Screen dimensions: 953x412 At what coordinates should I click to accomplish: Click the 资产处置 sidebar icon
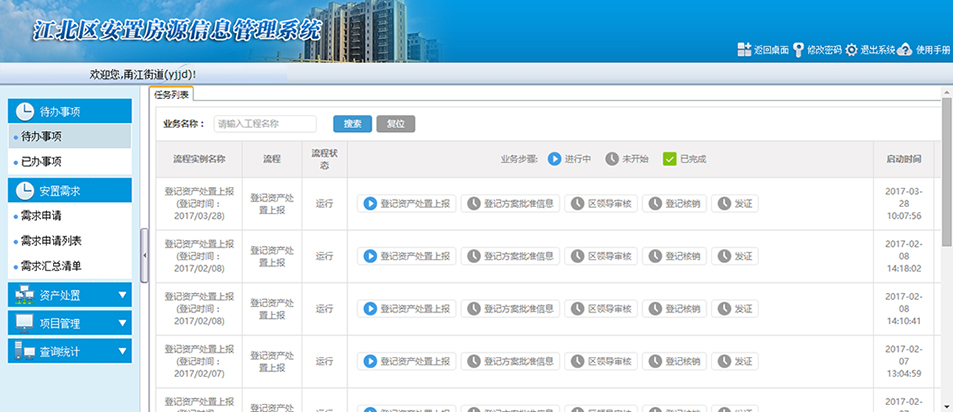click(23, 295)
